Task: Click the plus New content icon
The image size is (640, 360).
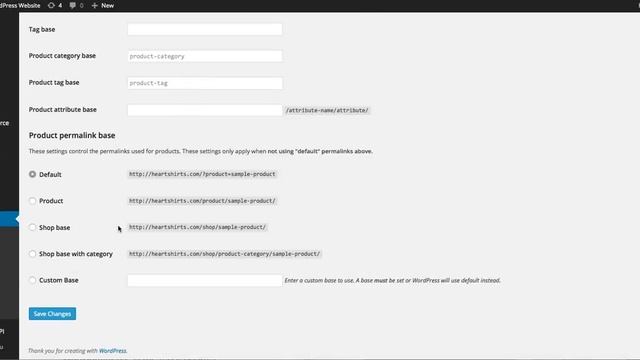Action: click(x=95, y=5)
